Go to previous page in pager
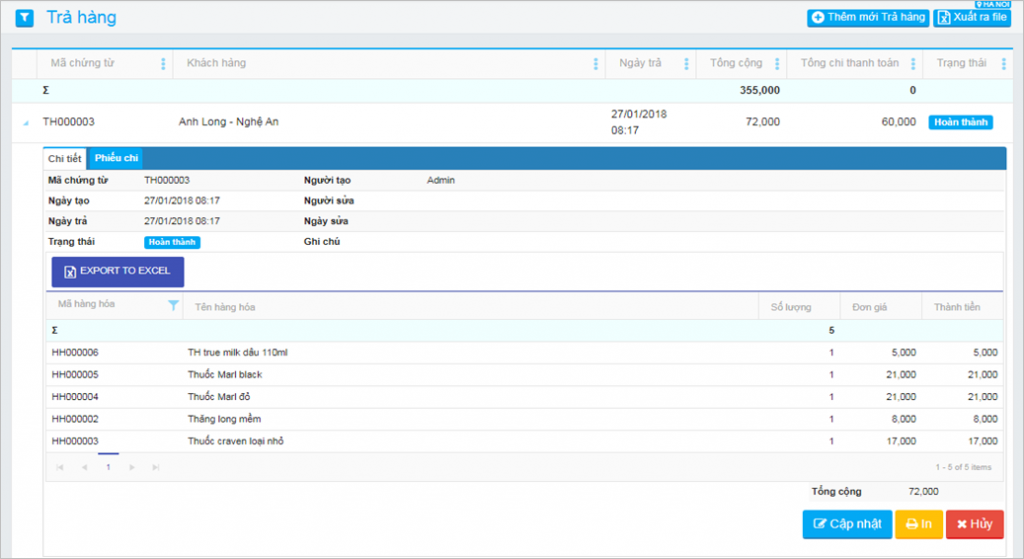Image resolution: width=1024 pixels, height=559 pixels. (84, 468)
